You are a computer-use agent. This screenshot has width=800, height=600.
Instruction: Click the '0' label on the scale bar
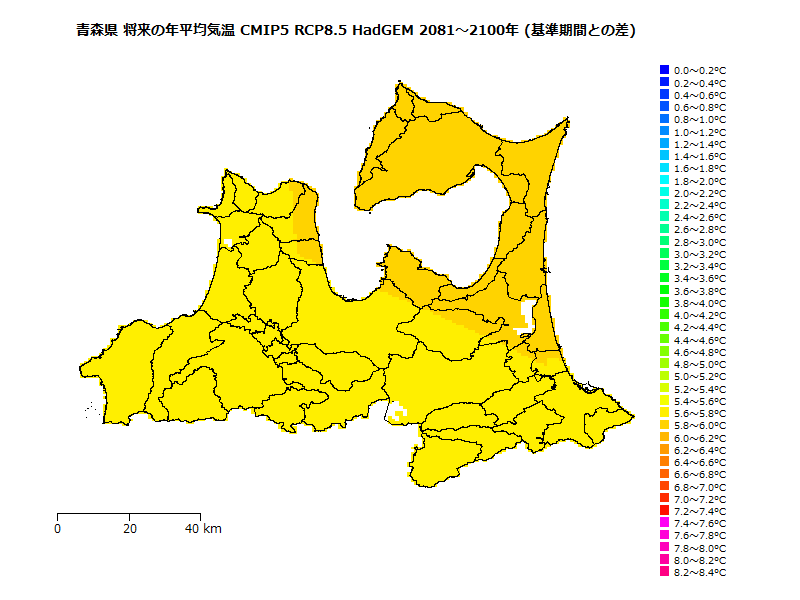pos(58,529)
